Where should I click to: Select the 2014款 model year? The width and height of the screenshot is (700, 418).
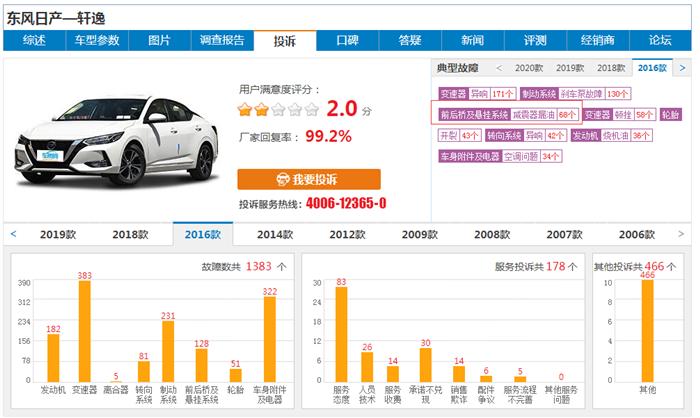point(275,234)
